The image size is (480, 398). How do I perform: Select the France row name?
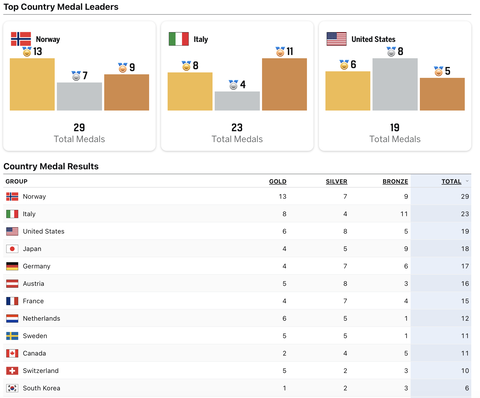point(33,301)
